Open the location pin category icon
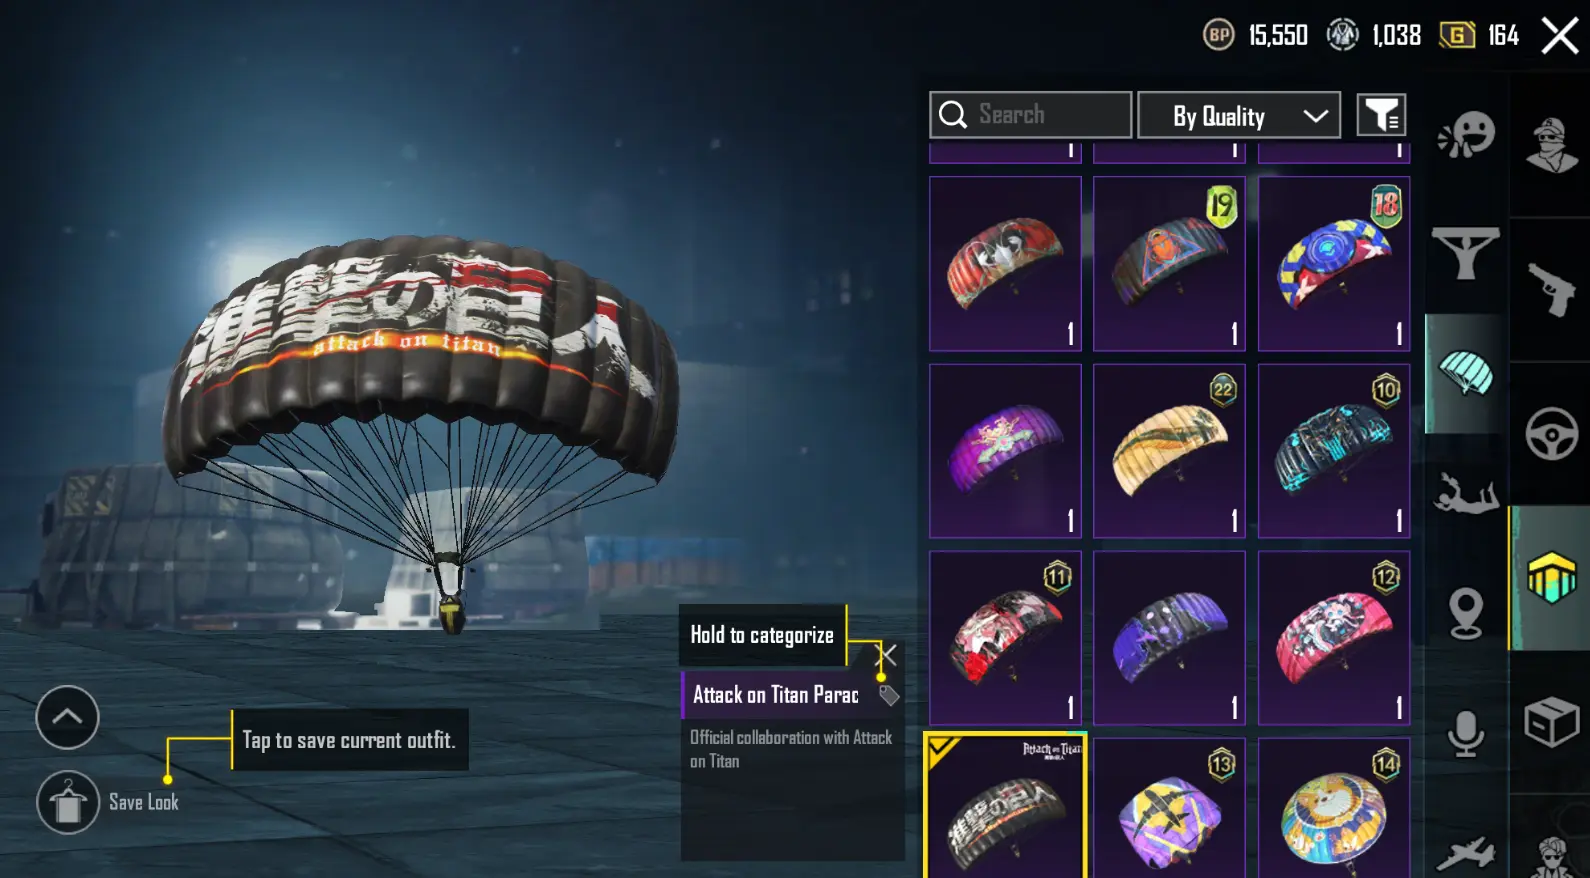Viewport: 1590px width, 878px height. 1466,613
